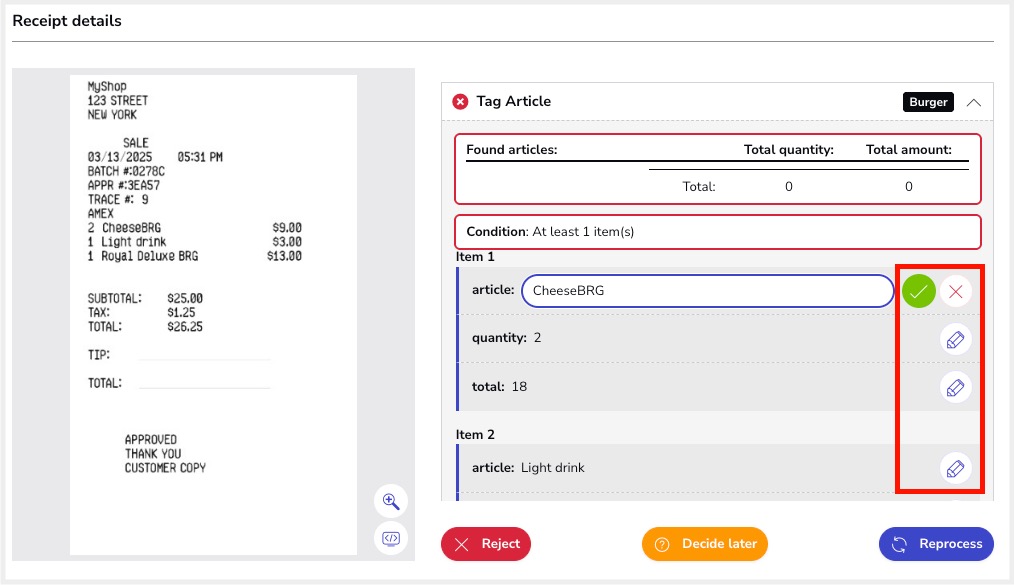Open the receipt code view icon
1014x585 pixels.
(x=391, y=538)
